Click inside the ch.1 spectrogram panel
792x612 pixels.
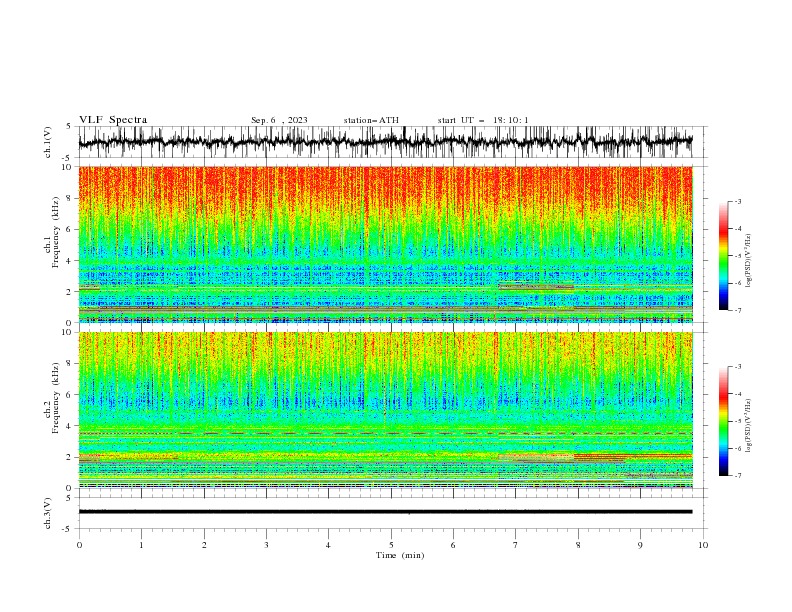click(385, 244)
